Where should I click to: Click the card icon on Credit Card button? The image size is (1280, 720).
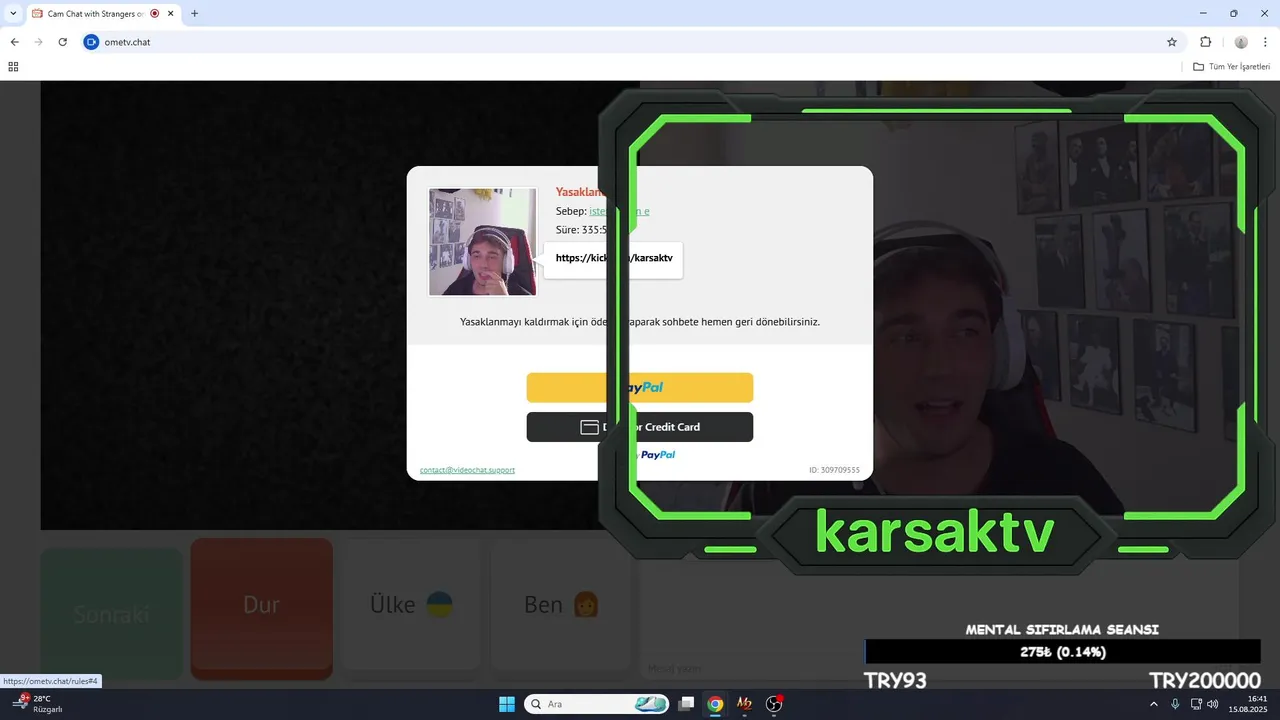click(x=589, y=427)
